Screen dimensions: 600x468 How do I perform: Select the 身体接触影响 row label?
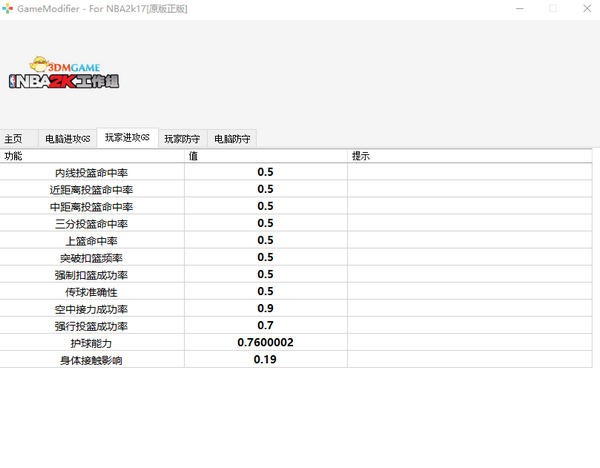click(x=91, y=360)
